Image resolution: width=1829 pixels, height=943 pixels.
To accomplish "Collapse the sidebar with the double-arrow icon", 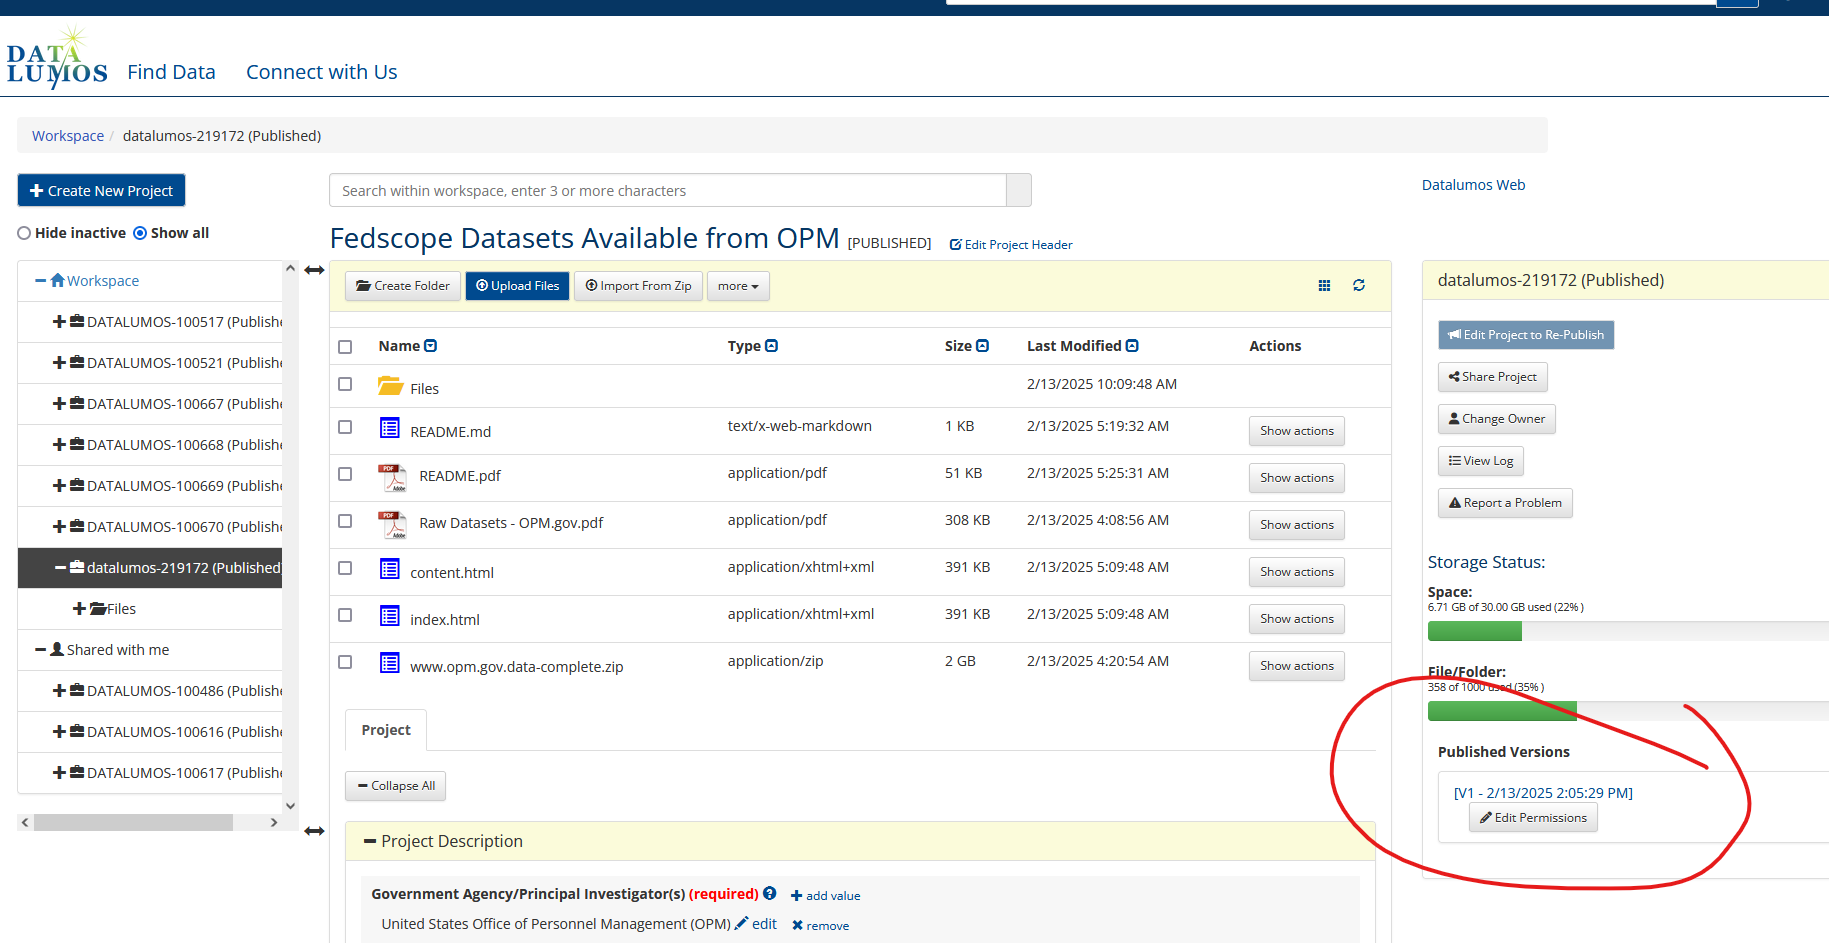I will click(314, 269).
